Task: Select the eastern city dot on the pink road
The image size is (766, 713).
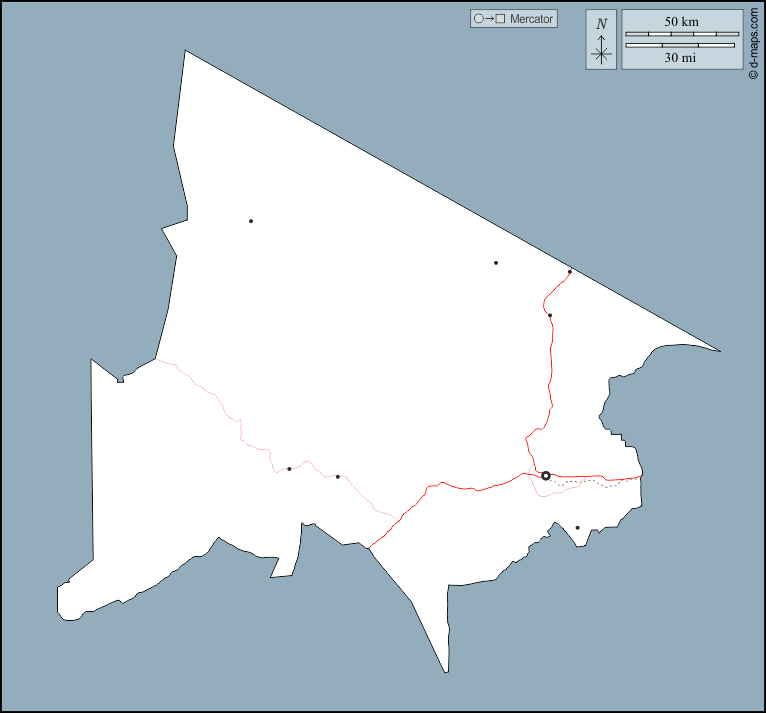Action: tap(338, 477)
